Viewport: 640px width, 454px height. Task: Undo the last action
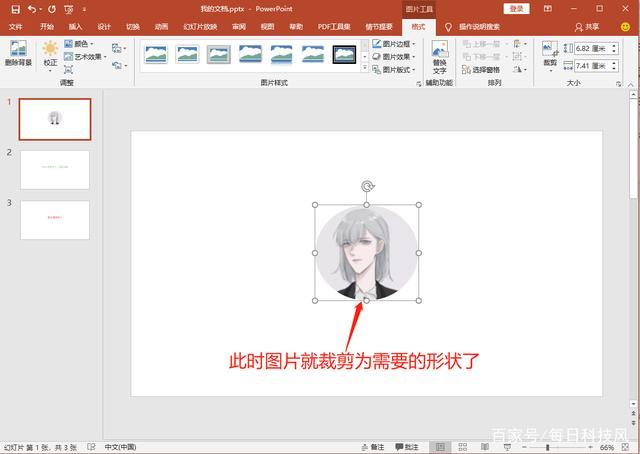point(31,9)
